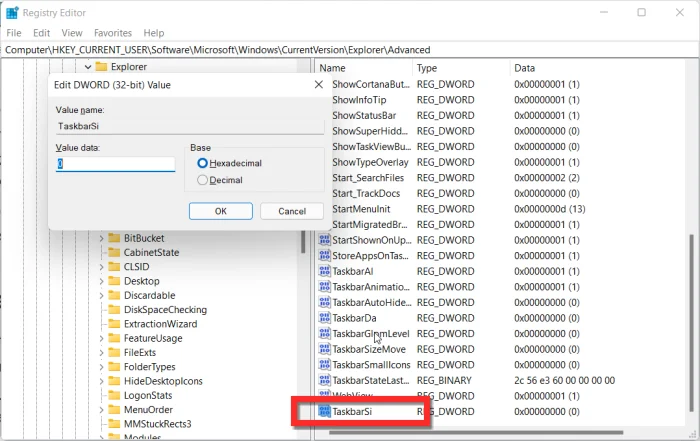
Task: Click the TaskbarStateLast... binary value icon
Action: 325,380
